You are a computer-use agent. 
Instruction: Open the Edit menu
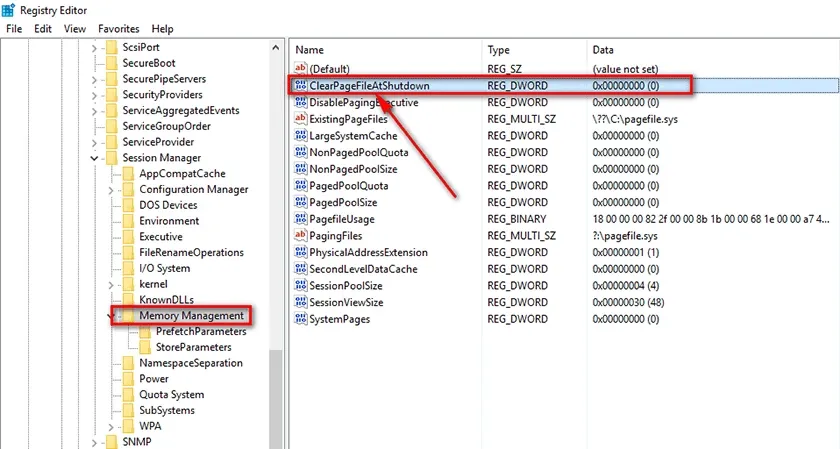click(43, 29)
